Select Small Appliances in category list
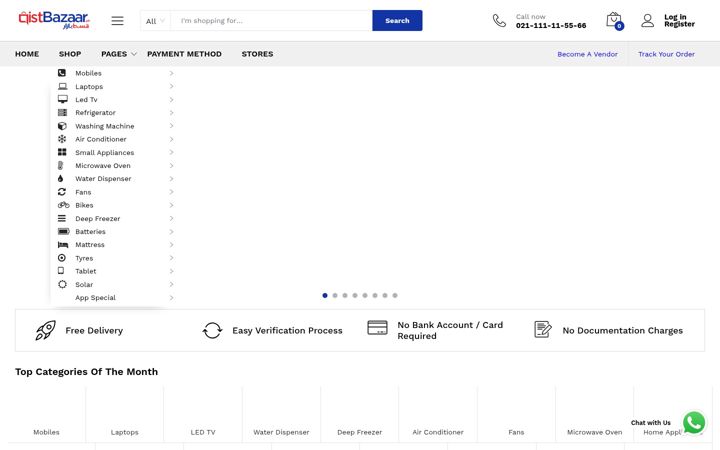The width and height of the screenshot is (720, 450). point(105,152)
